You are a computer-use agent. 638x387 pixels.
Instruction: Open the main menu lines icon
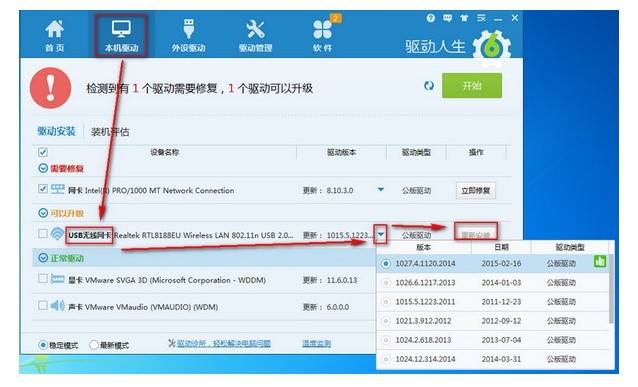(481, 18)
